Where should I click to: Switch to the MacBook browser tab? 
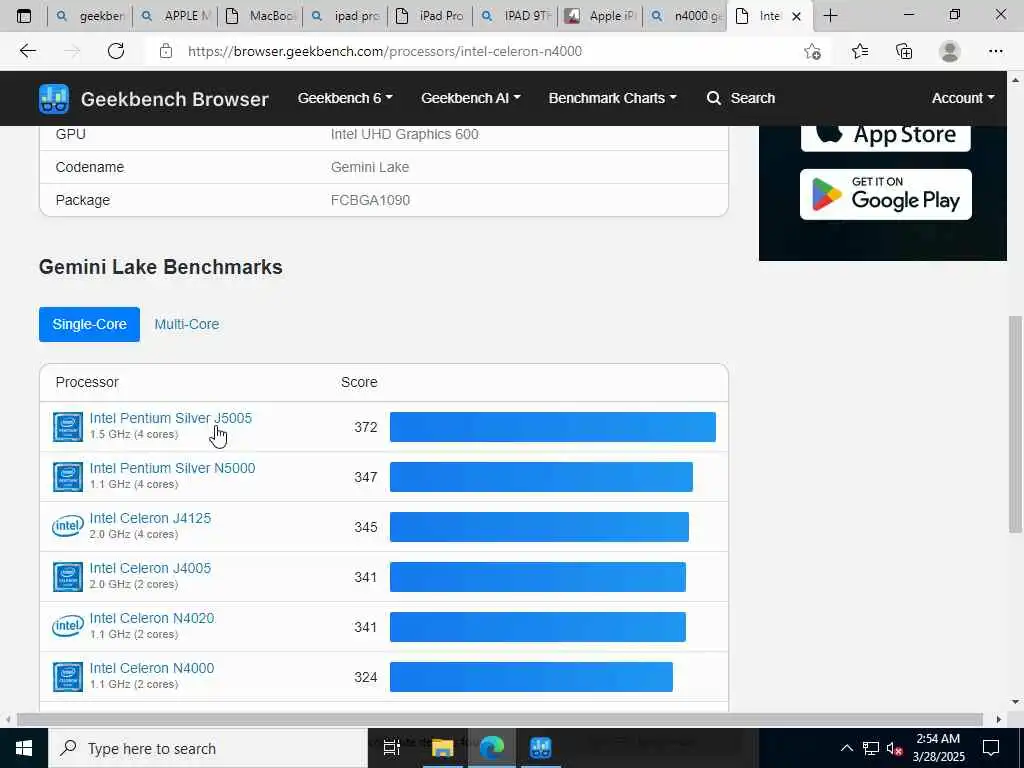tap(261, 16)
